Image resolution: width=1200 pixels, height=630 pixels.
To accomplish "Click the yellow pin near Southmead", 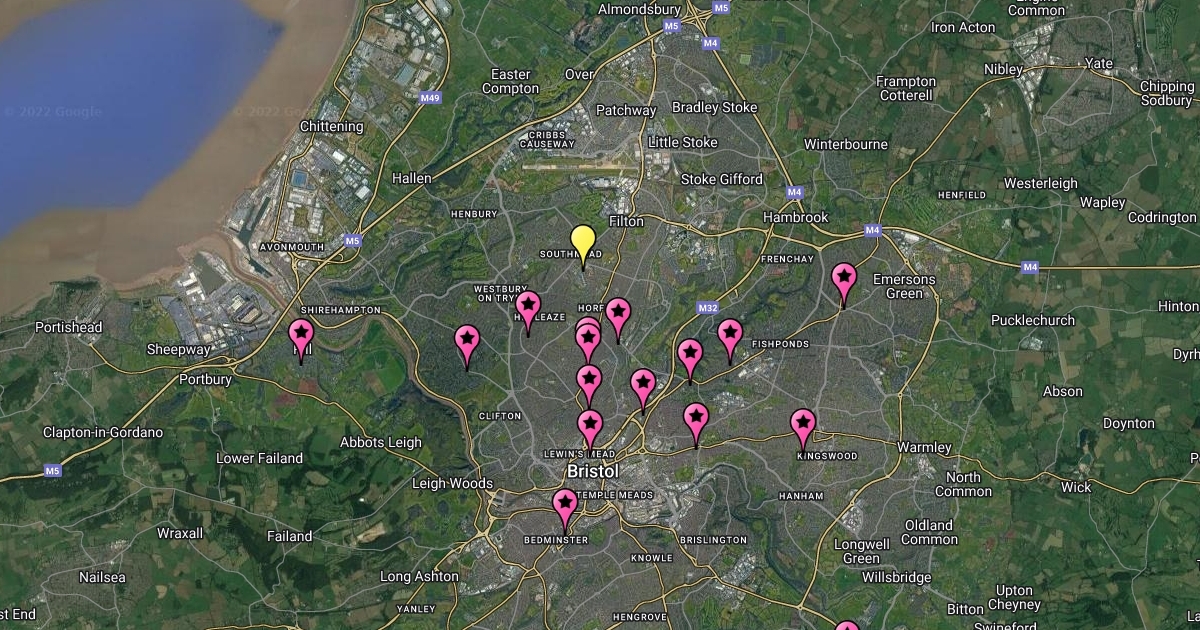I will coord(583,247).
